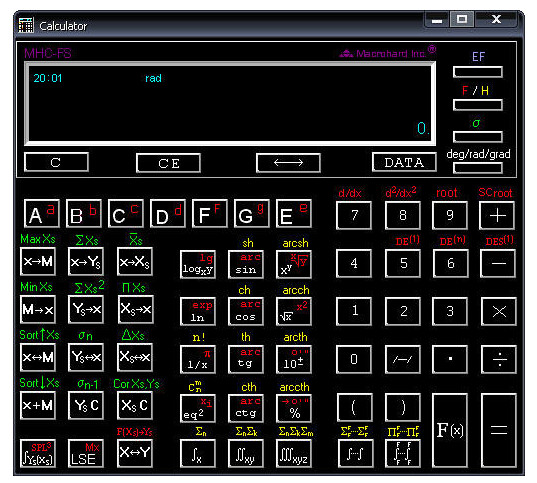Switch the deg/rad/grad angle mode button
The height and width of the screenshot is (483, 537).
point(478,168)
